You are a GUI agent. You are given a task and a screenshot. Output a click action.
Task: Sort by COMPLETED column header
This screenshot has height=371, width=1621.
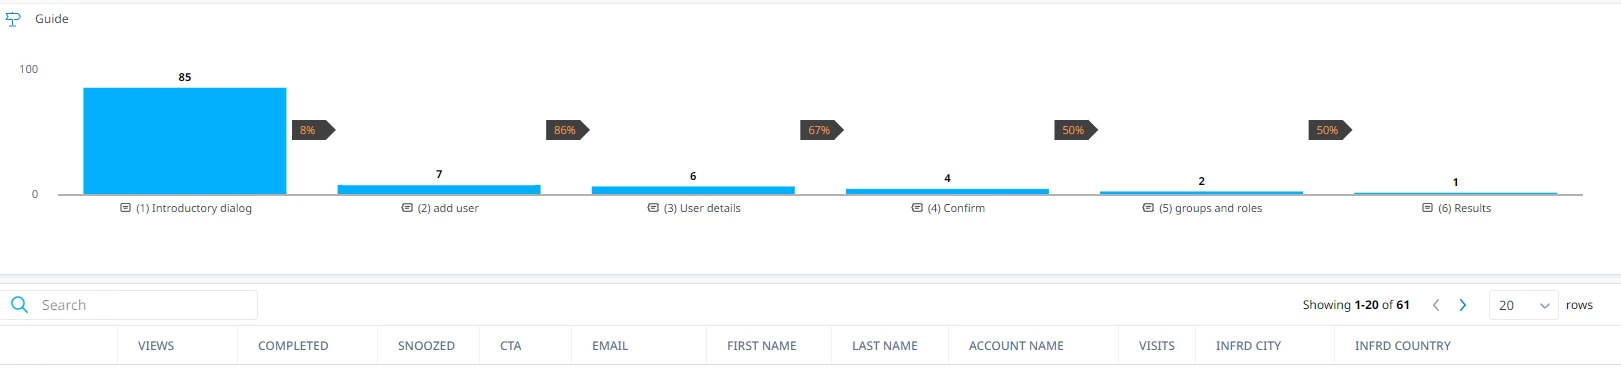pos(293,346)
